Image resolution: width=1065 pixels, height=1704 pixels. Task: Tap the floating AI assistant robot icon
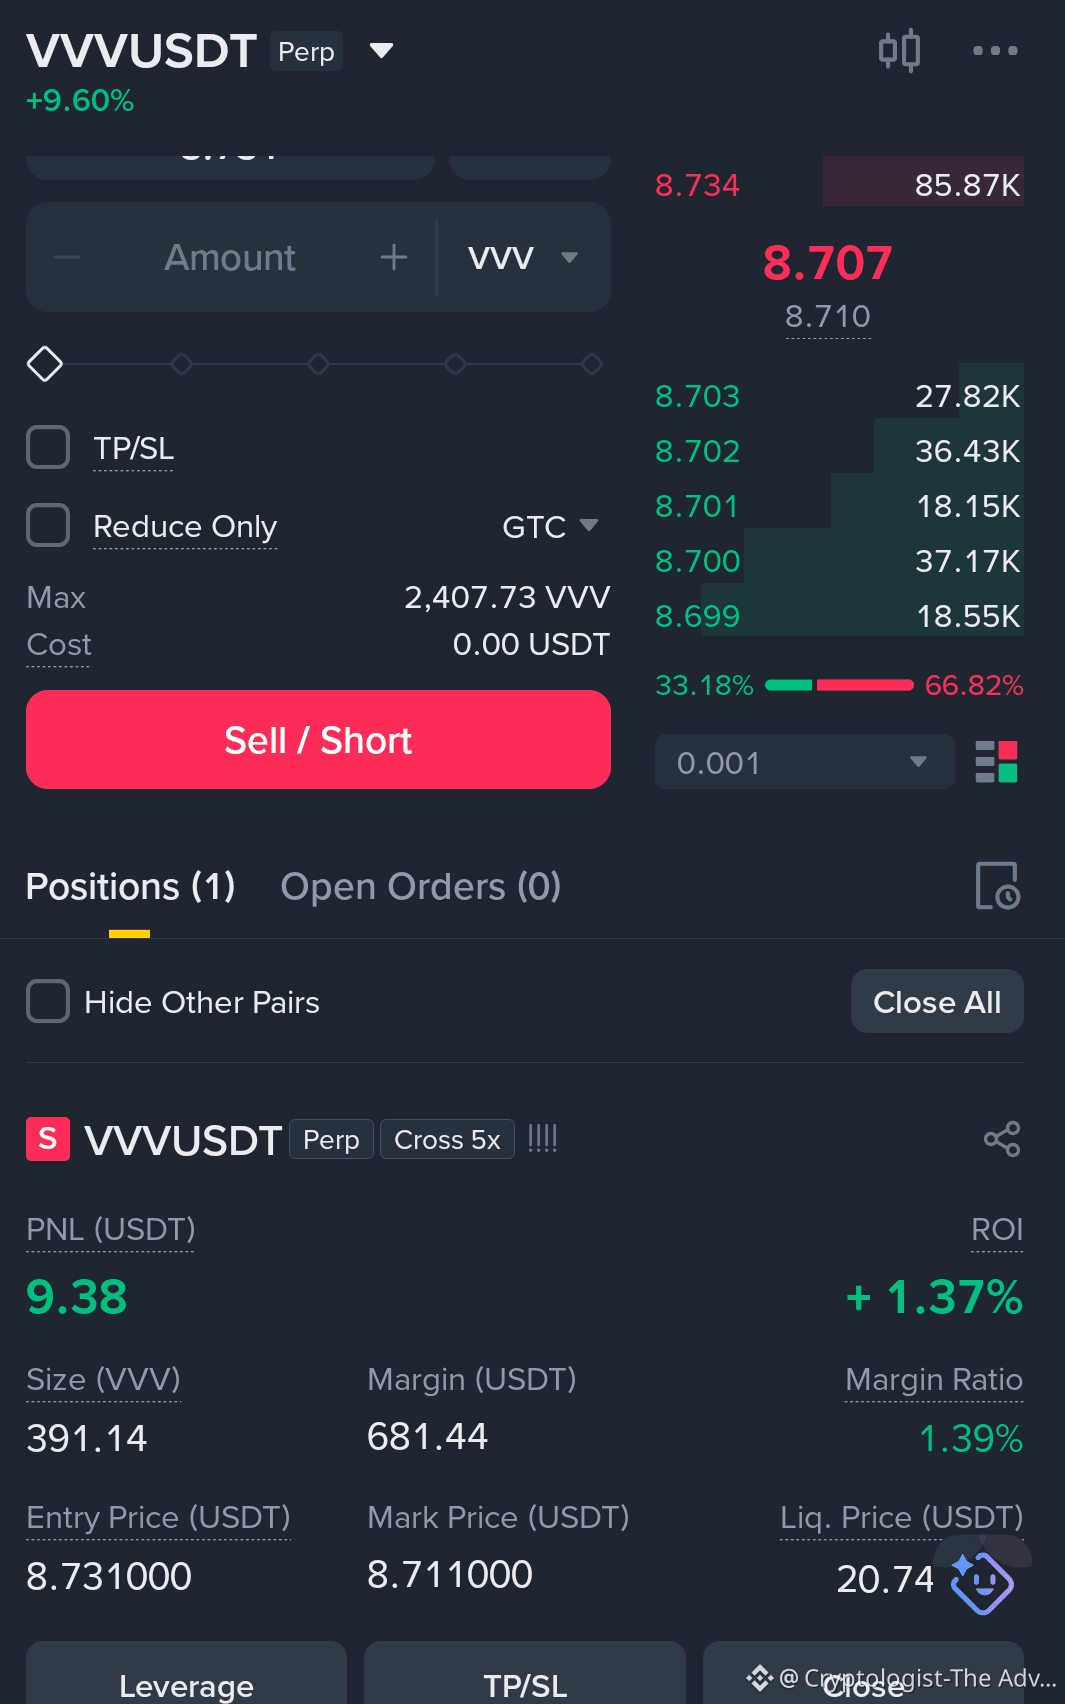pos(981,1582)
